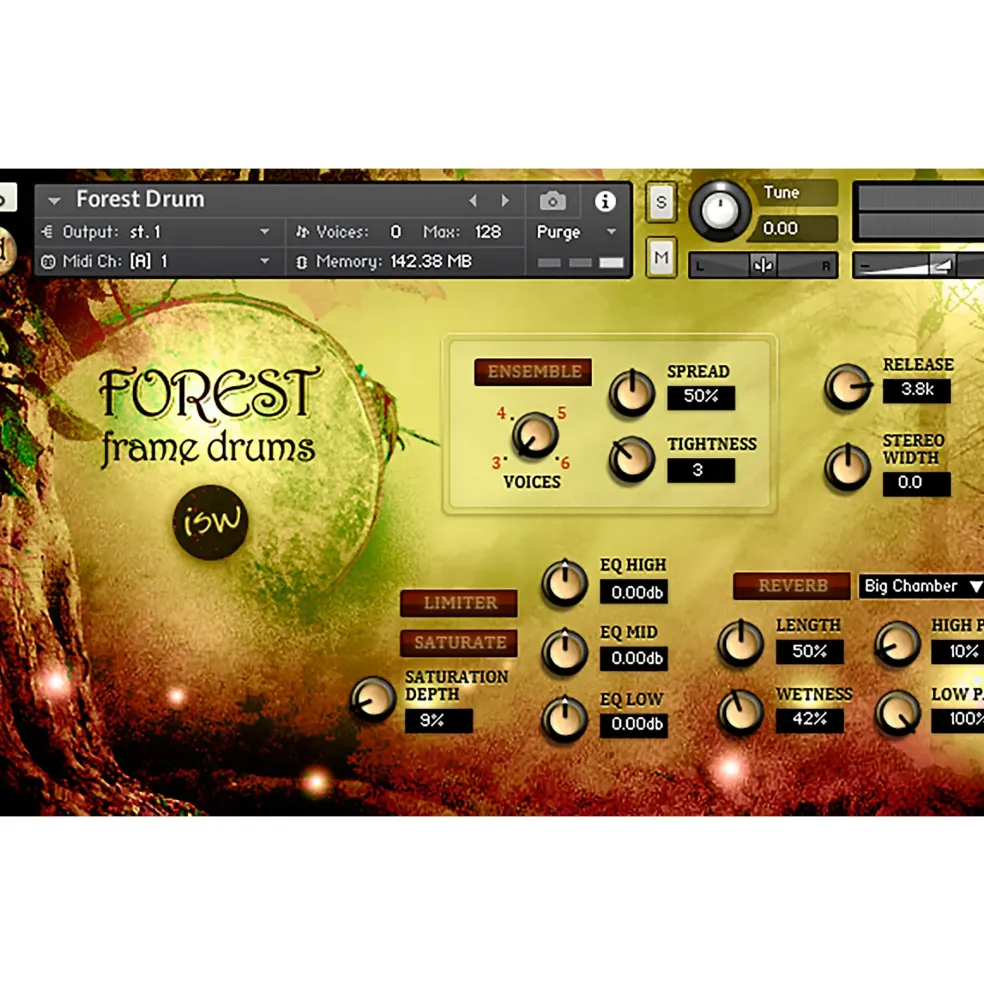Screen dimensions: 984x985
Task: Open the Midi Ch dropdown
Action: (265, 261)
